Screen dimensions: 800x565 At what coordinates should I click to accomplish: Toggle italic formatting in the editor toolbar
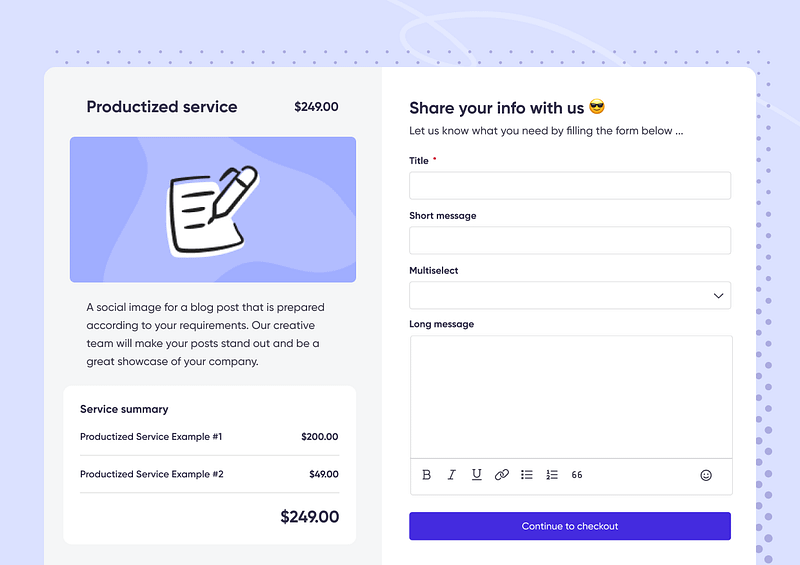451,475
